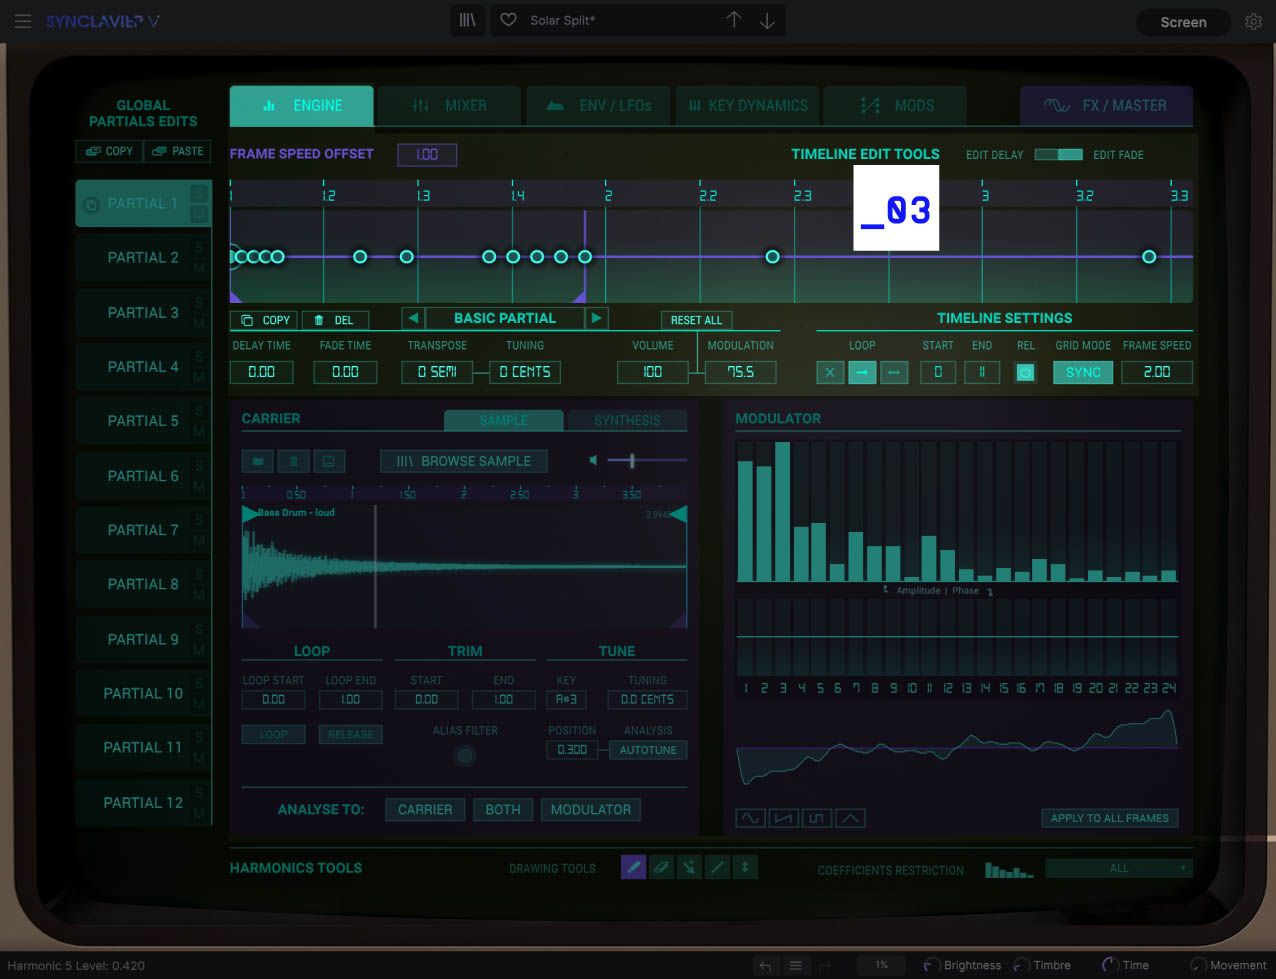Select back-and-forth loop mode
The height and width of the screenshot is (979, 1276).
pos(894,372)
